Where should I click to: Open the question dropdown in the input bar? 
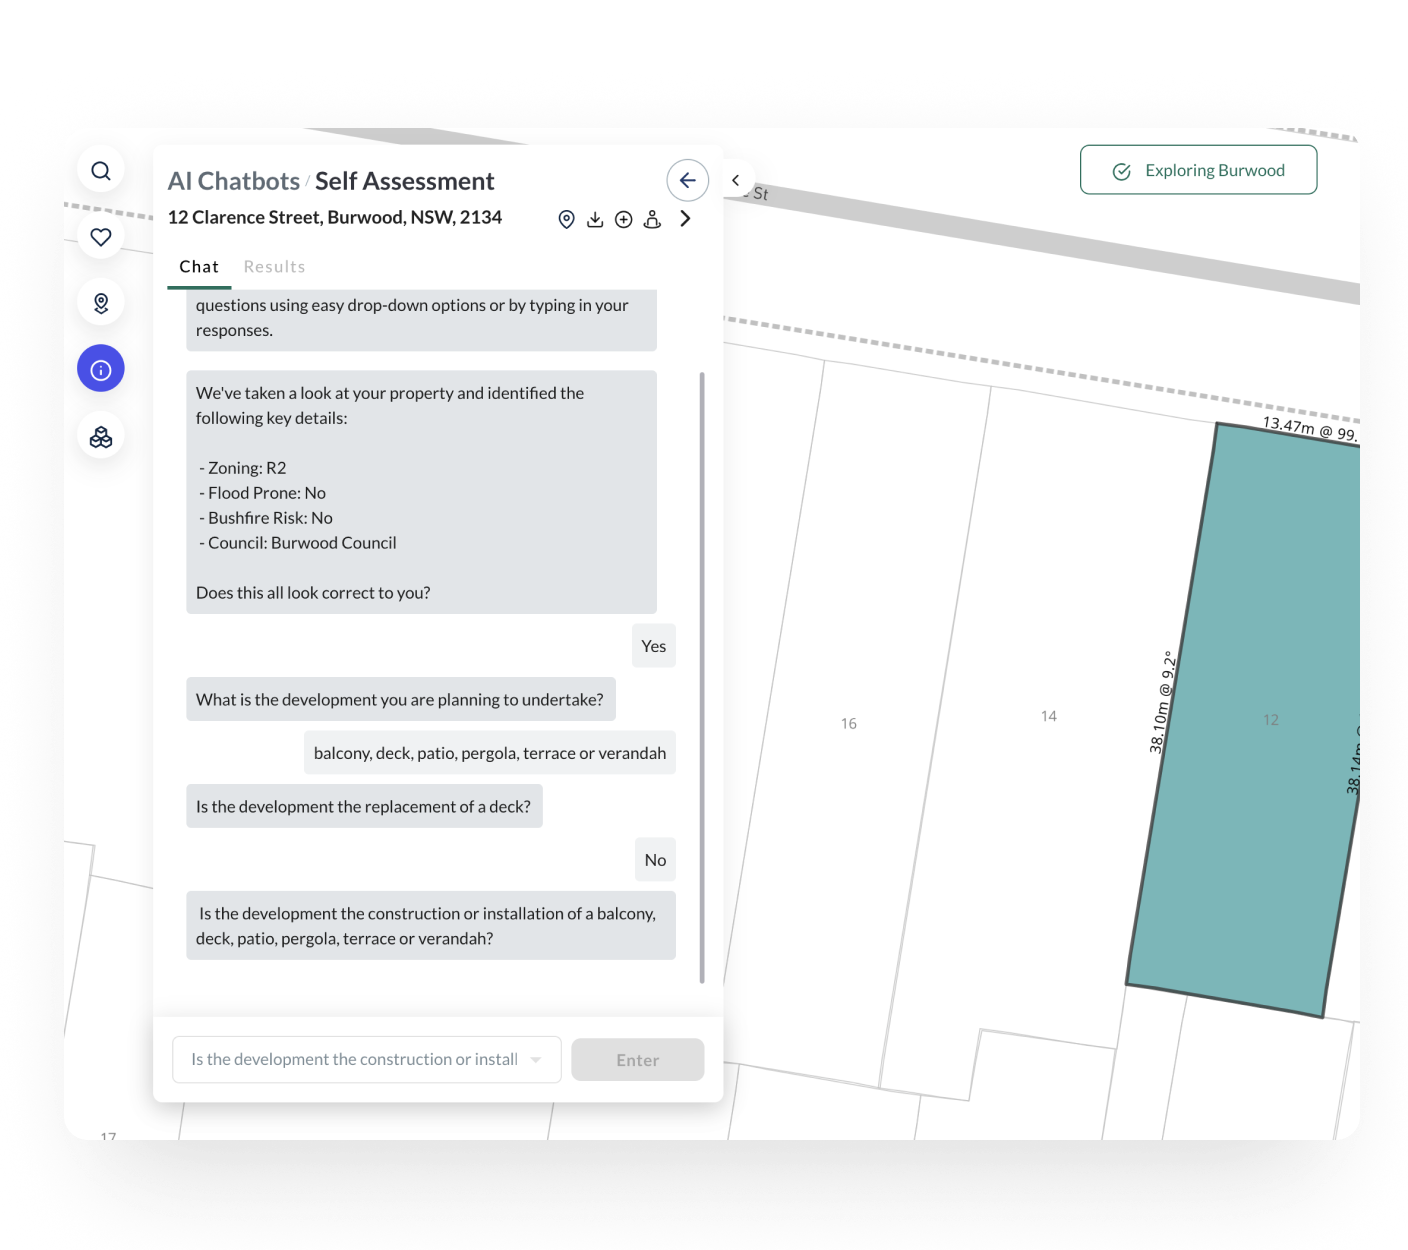click(537, 1059)
